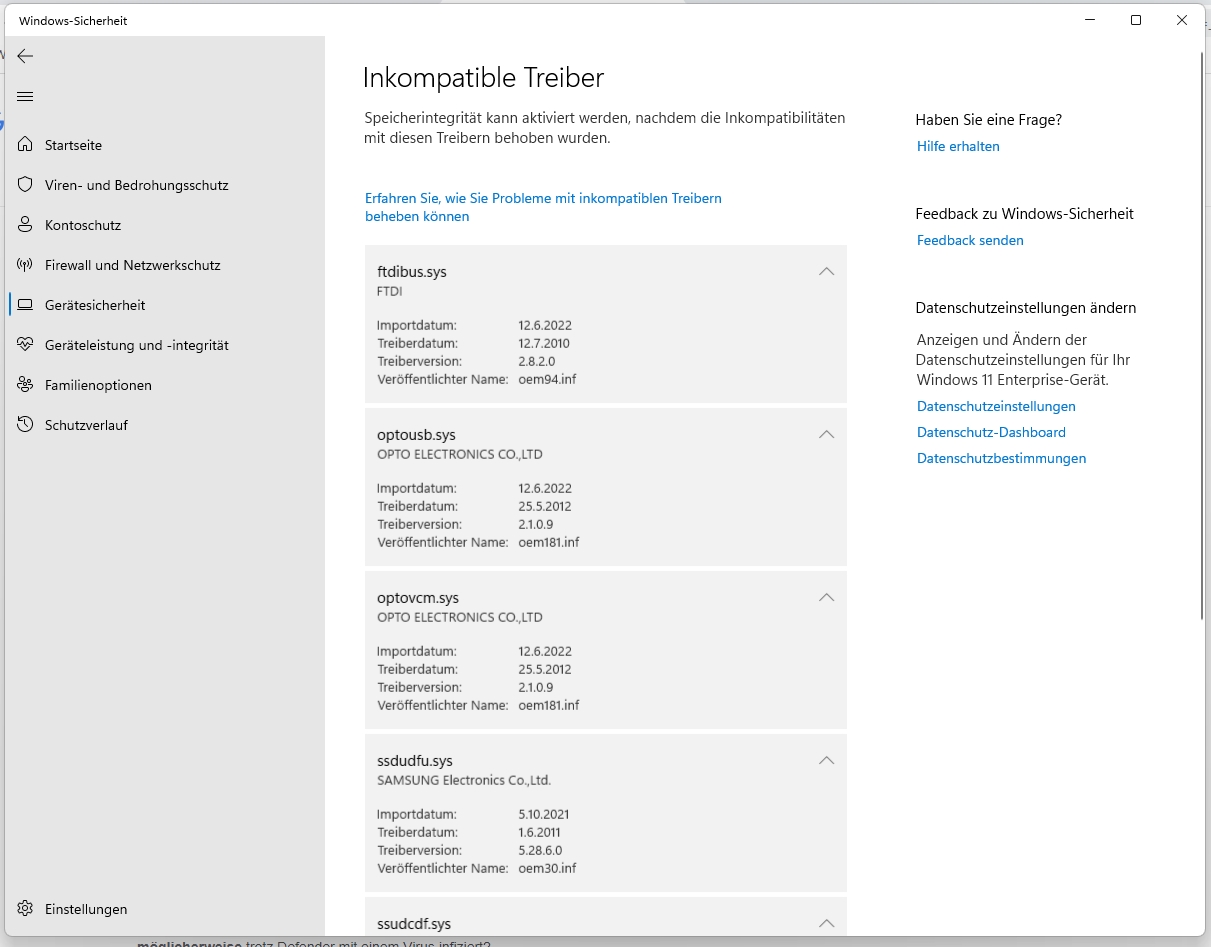Click the laptop icon for Gerätesicherheit
Viewport: 1211px width, 947px height.
point(25,305)
